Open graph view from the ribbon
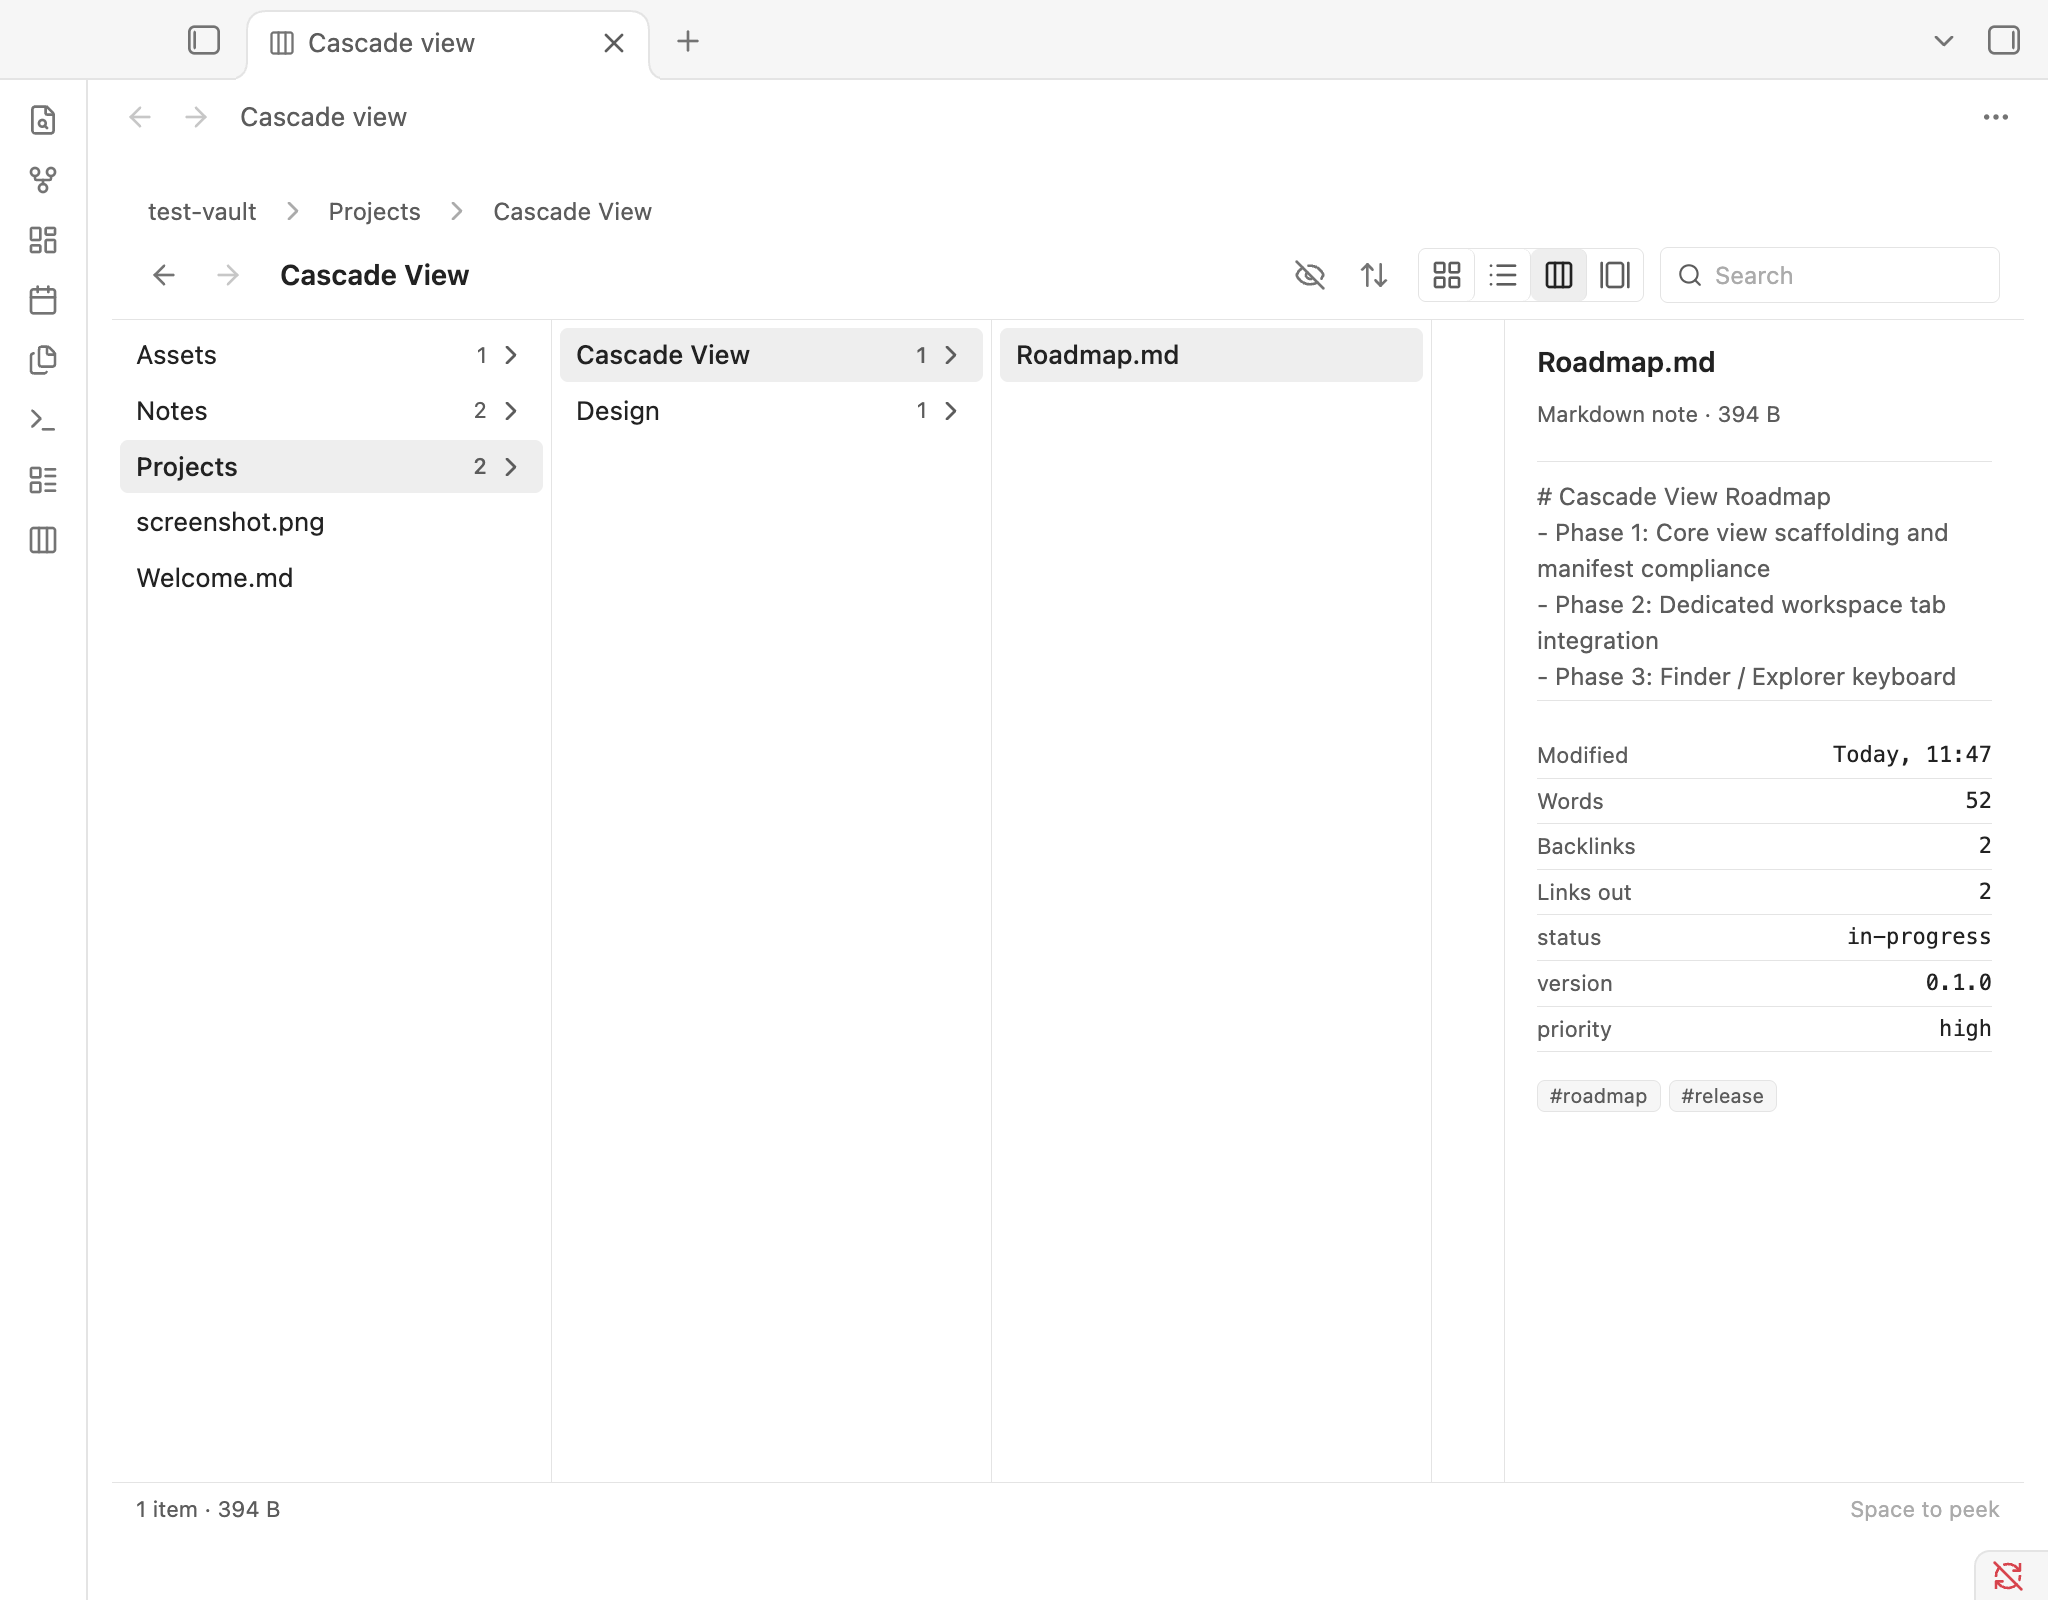Screen dimensions: 2048x1600 tap(43, 180)
